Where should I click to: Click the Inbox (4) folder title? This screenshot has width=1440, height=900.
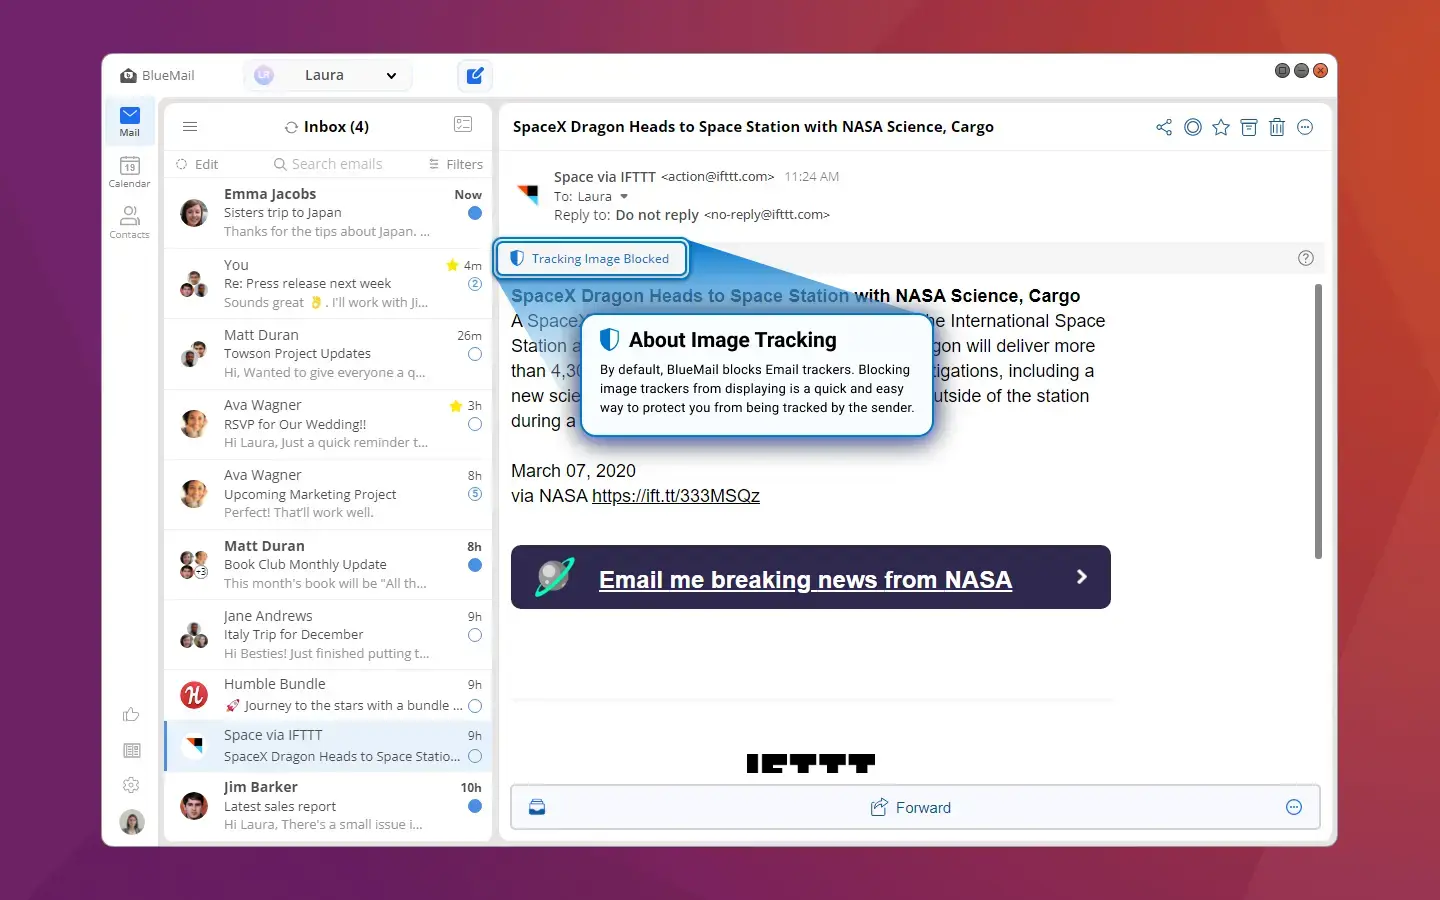336,127
